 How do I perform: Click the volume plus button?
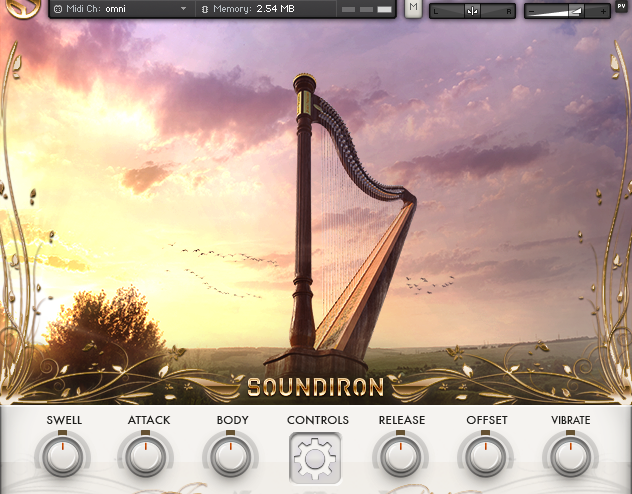(x=603, y=12)
